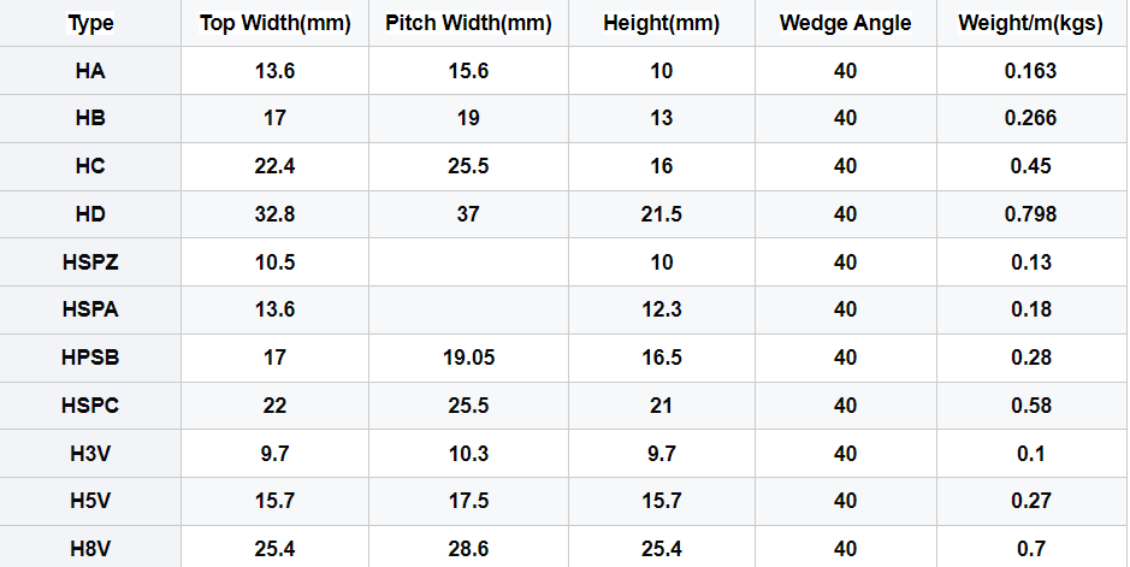Select the 12.3 height cell for HSPA
The width and height of the screenshot is (1130, 567).
(662, 310)
